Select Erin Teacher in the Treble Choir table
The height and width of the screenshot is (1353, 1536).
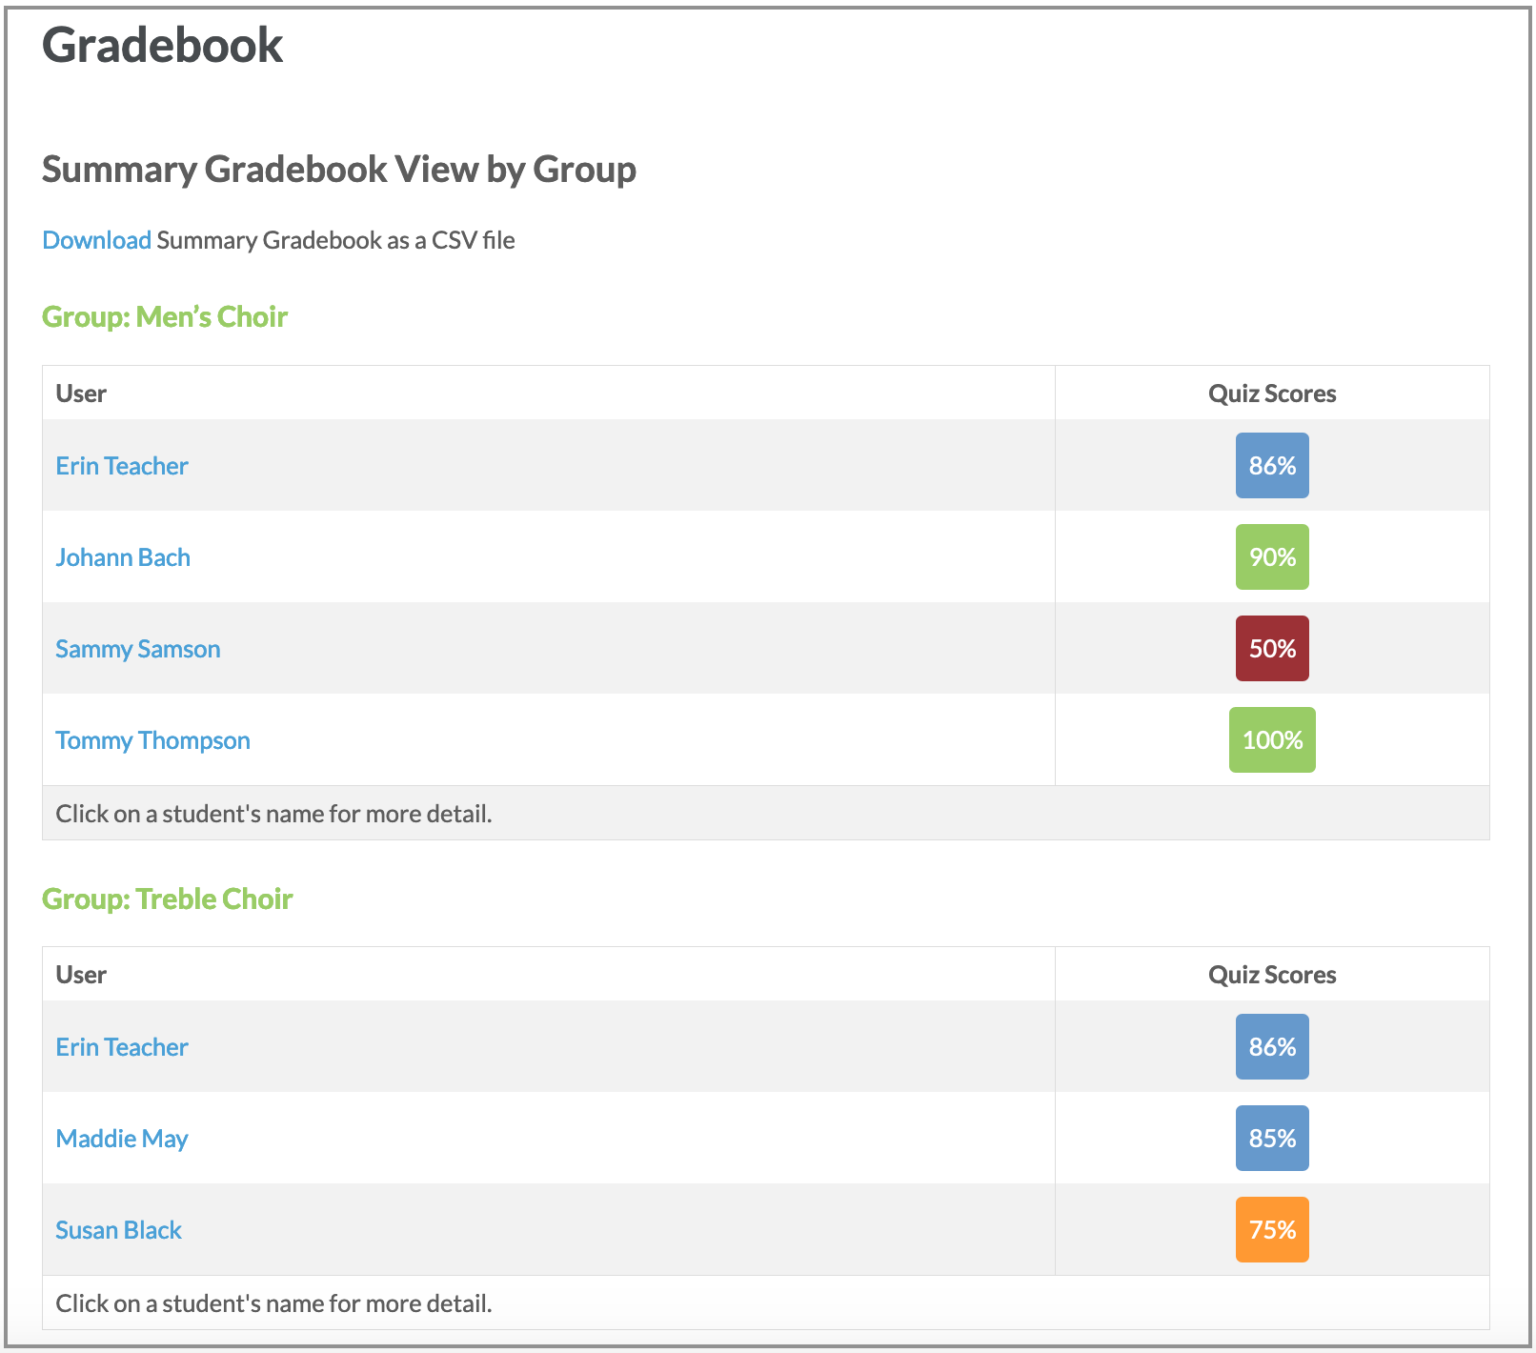121,1046
